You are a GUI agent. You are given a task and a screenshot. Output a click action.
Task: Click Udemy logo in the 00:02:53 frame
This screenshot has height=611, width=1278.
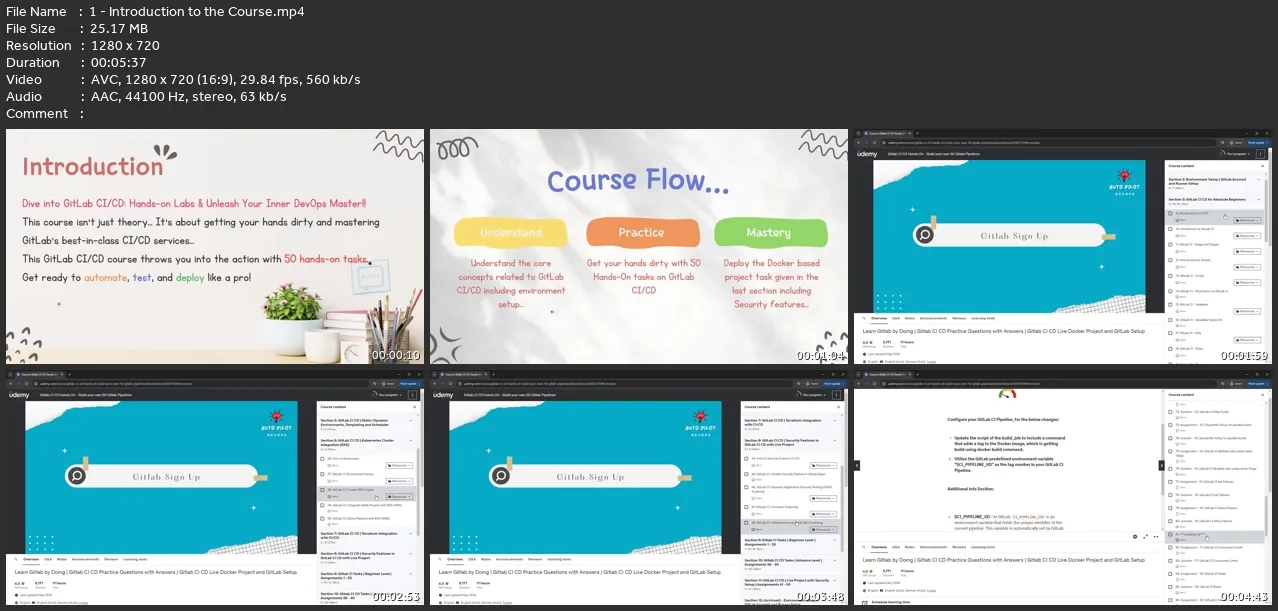coord(19,394)
